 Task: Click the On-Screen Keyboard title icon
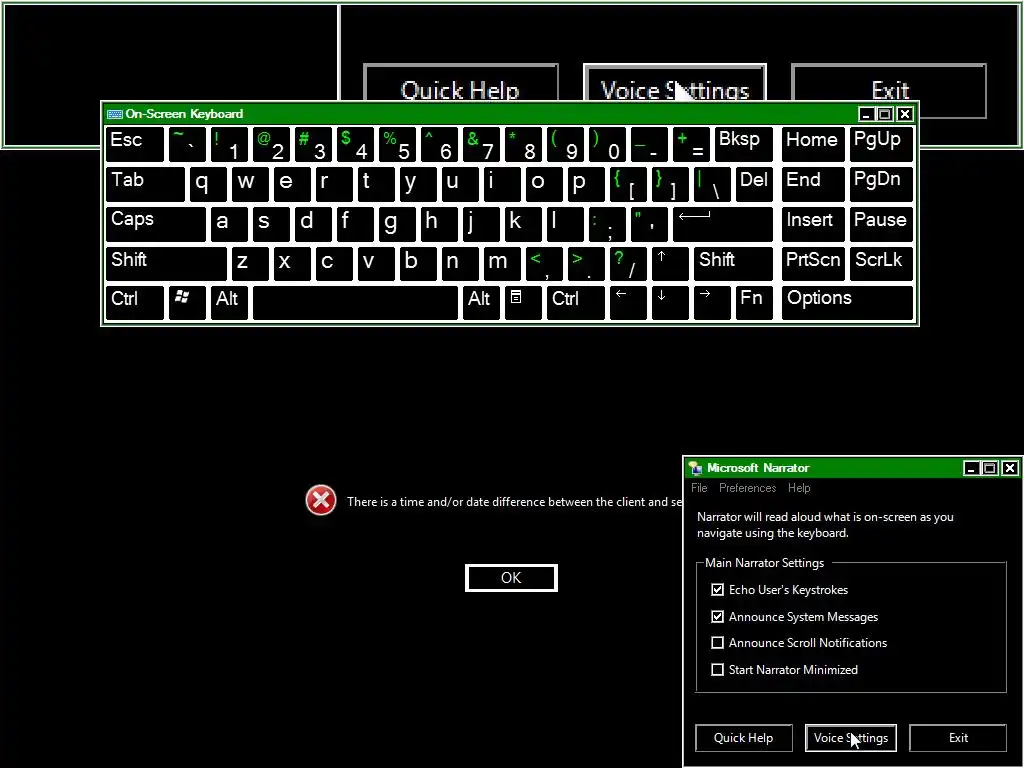pos(115,114)
